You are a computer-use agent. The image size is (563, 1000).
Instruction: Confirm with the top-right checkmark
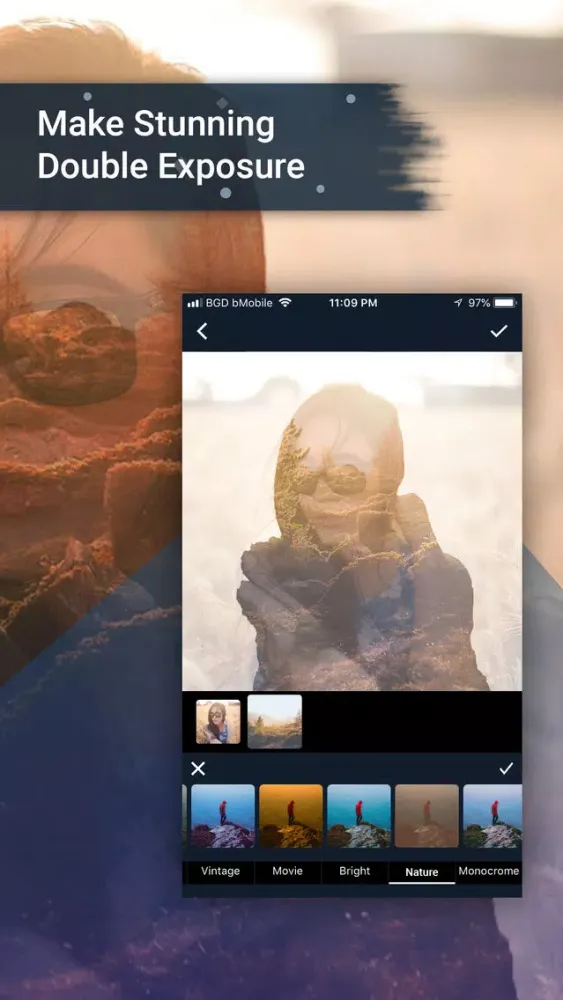499,330
